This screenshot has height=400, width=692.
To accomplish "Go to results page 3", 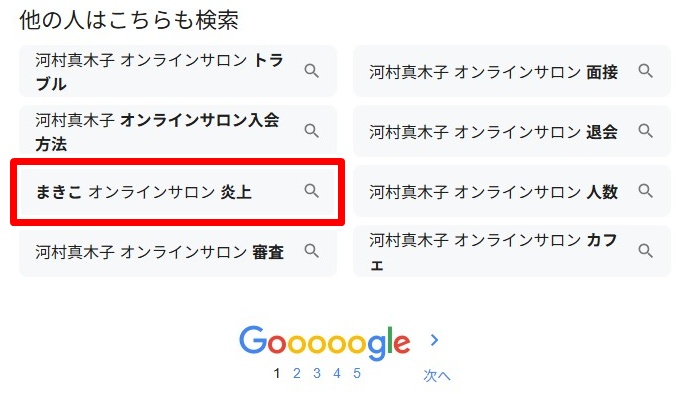I will 316,373.
